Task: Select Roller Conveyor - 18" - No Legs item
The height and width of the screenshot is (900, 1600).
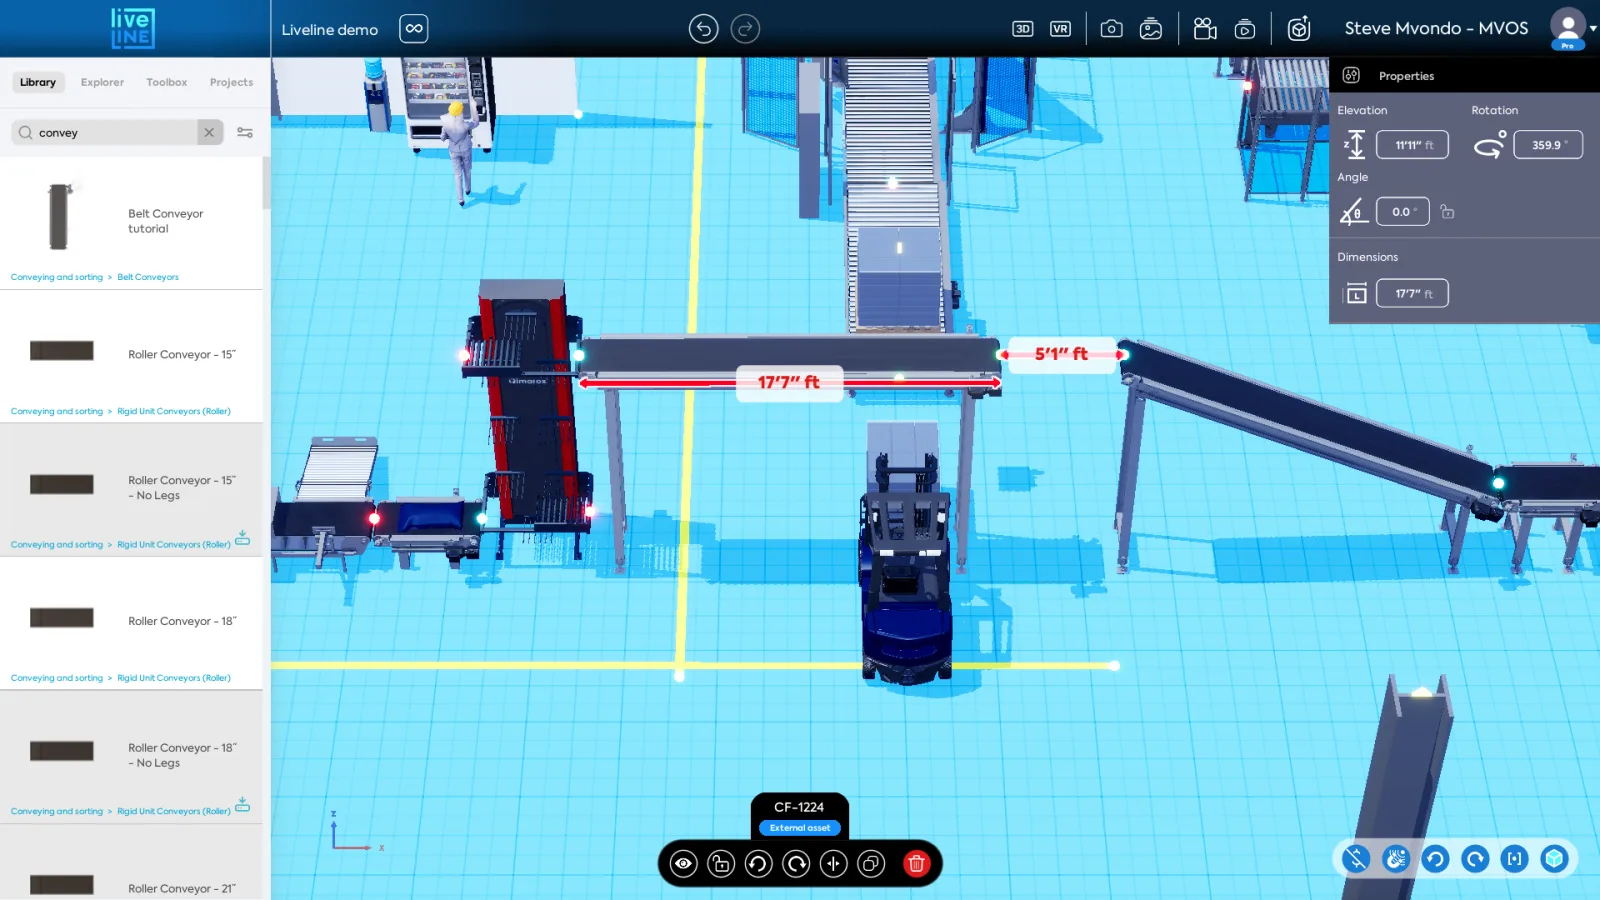Action: (131, 755)
